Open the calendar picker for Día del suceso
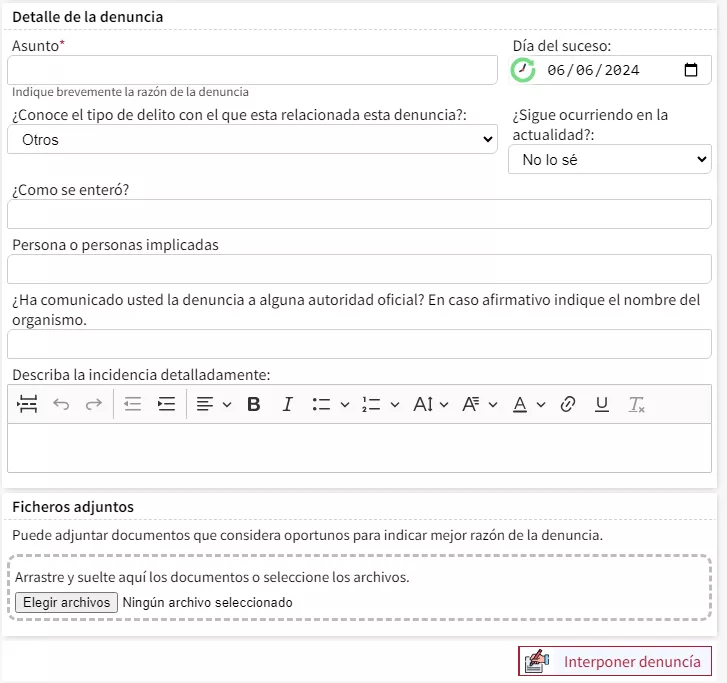 691,70
